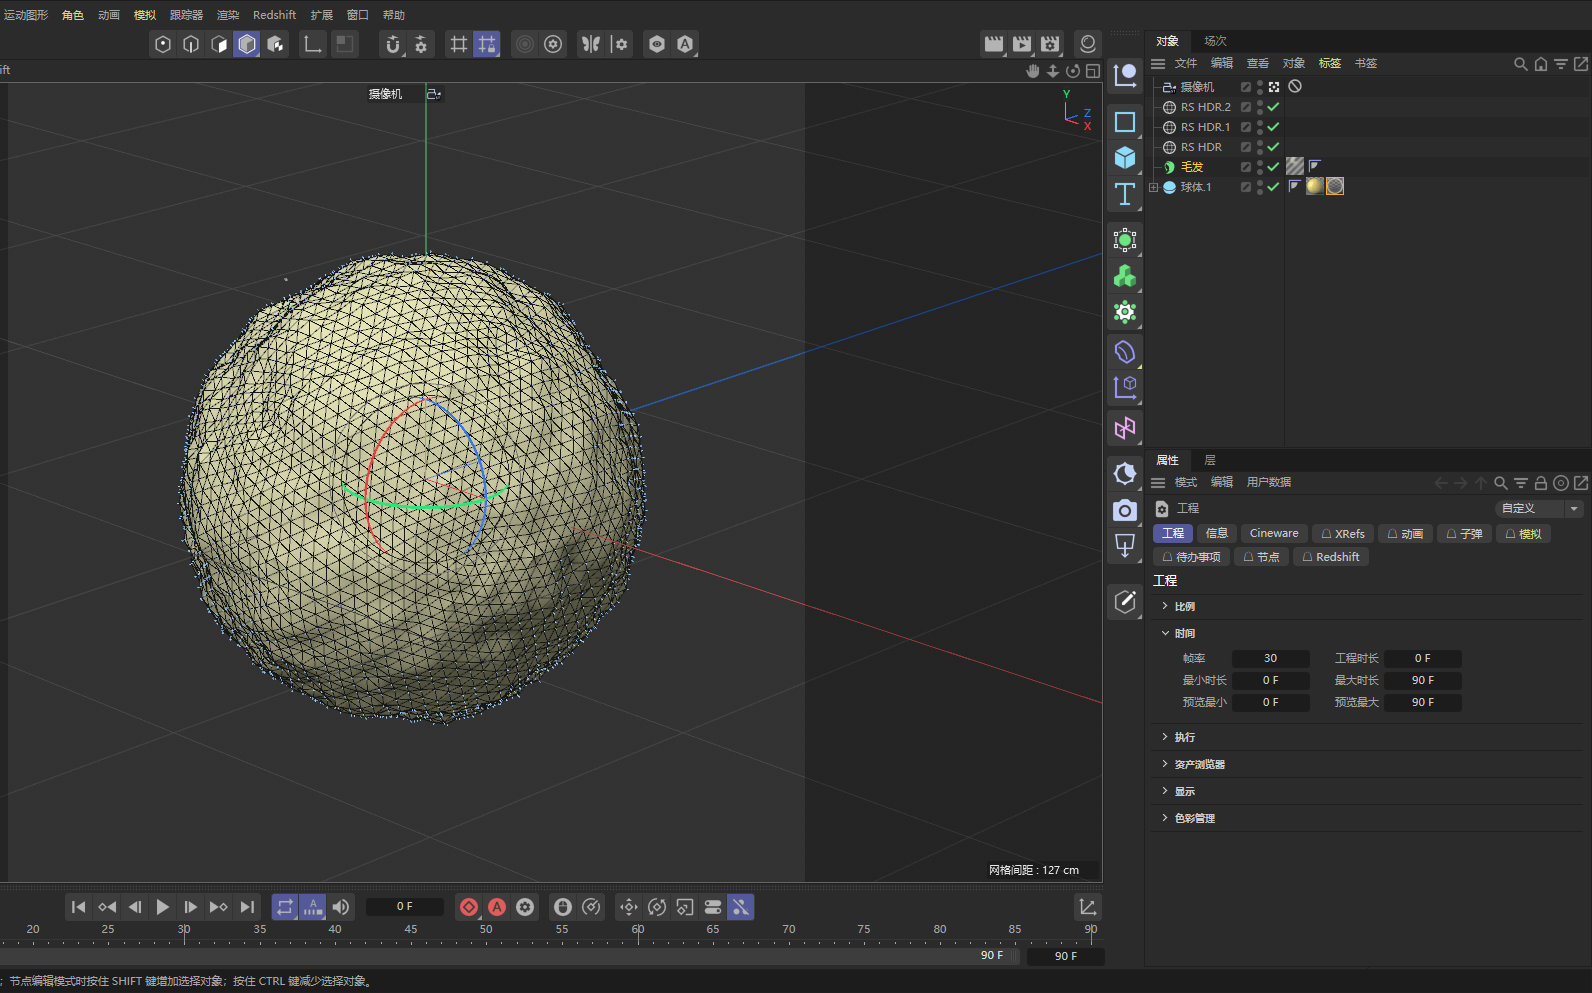The width and height of the screenshot is (1592, 993).
Task: Click the hair material tag on 毛发
Action: click(x=1295, y=166)
